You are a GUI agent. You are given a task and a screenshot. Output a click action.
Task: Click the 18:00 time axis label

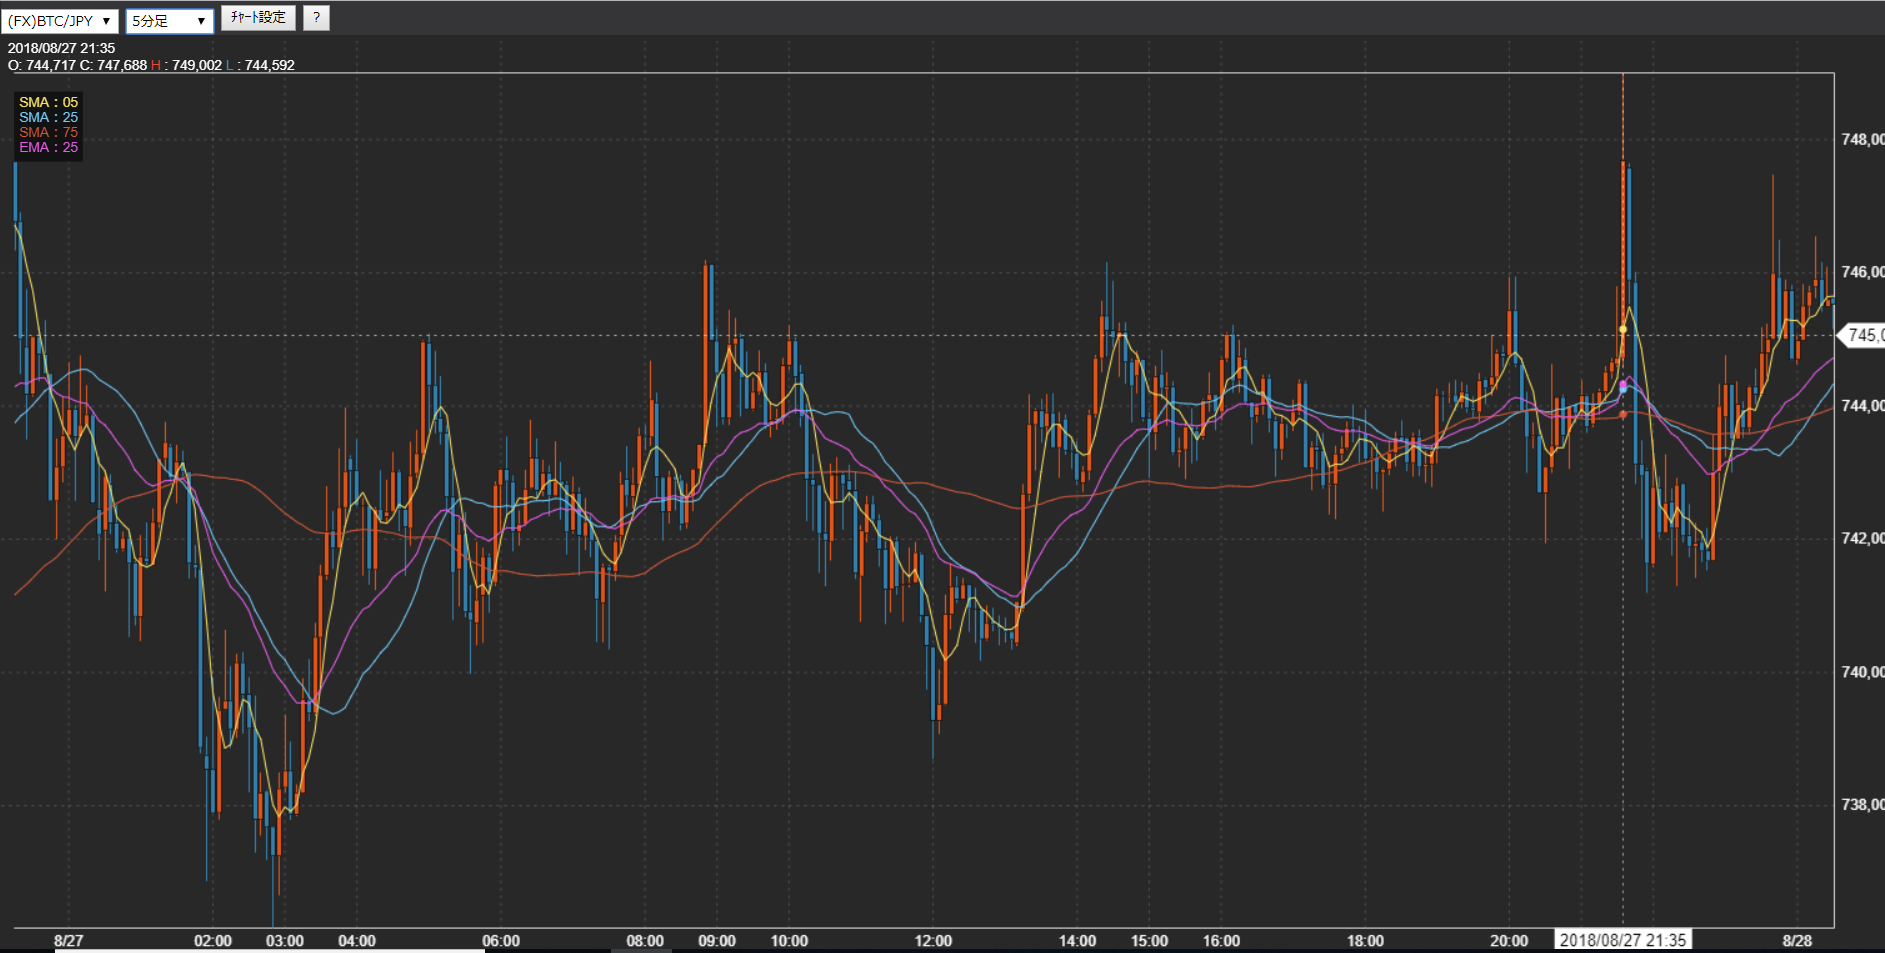pyautogui.click(x=1365, y=941)
